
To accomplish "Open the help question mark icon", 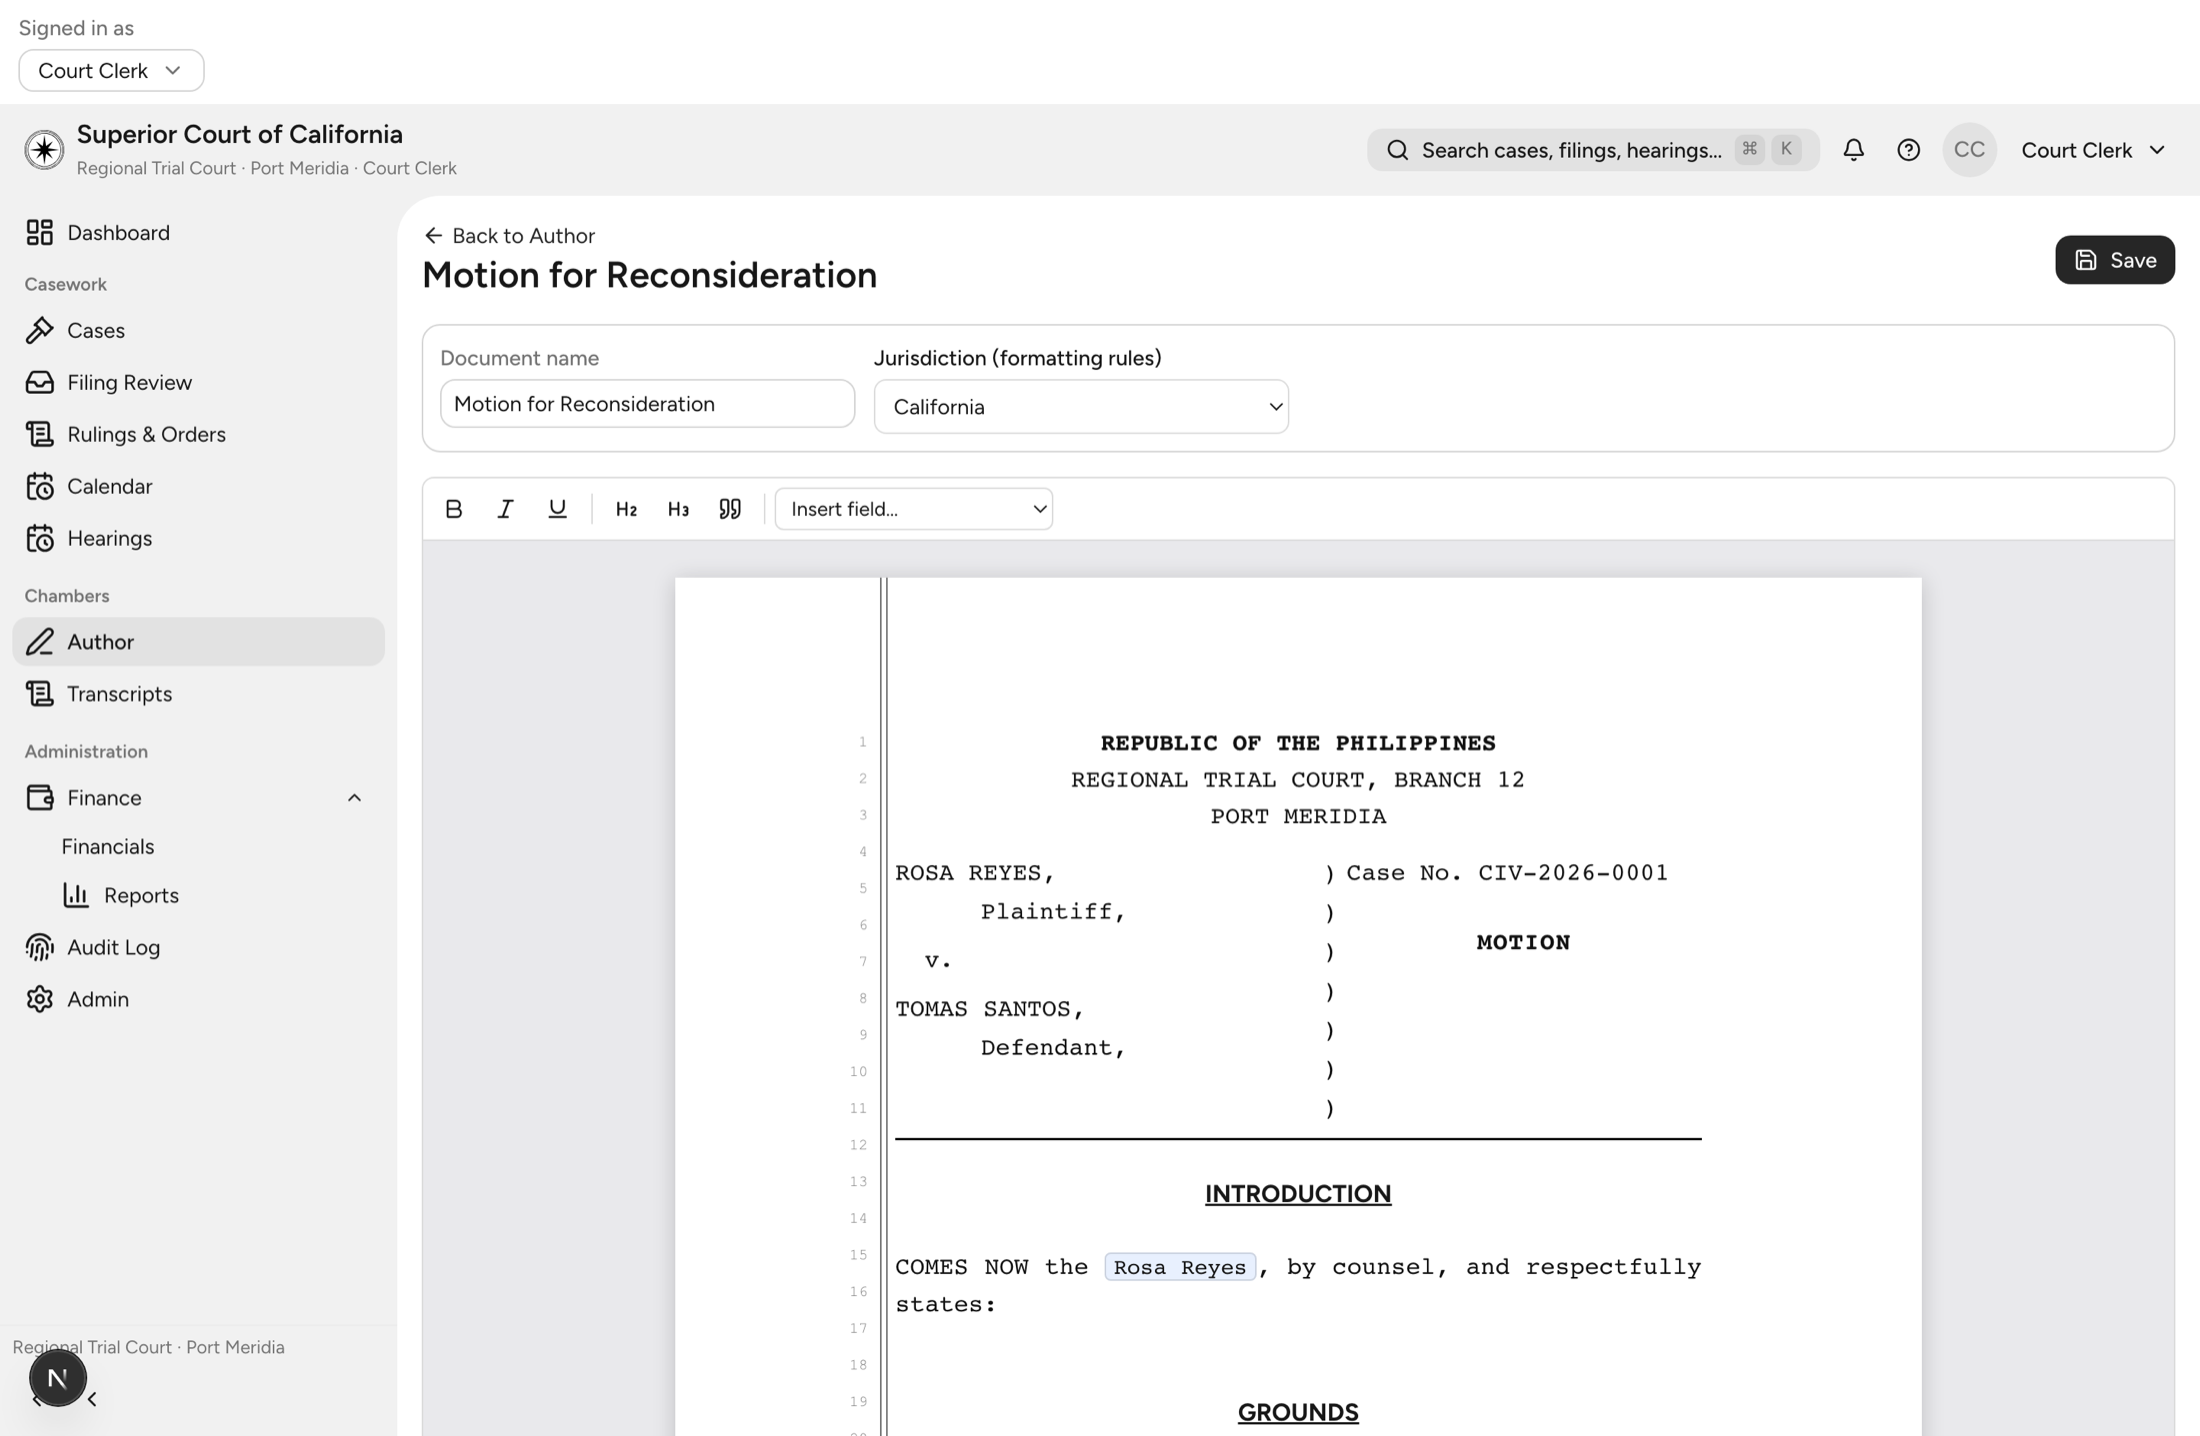I will [1908, 150].
